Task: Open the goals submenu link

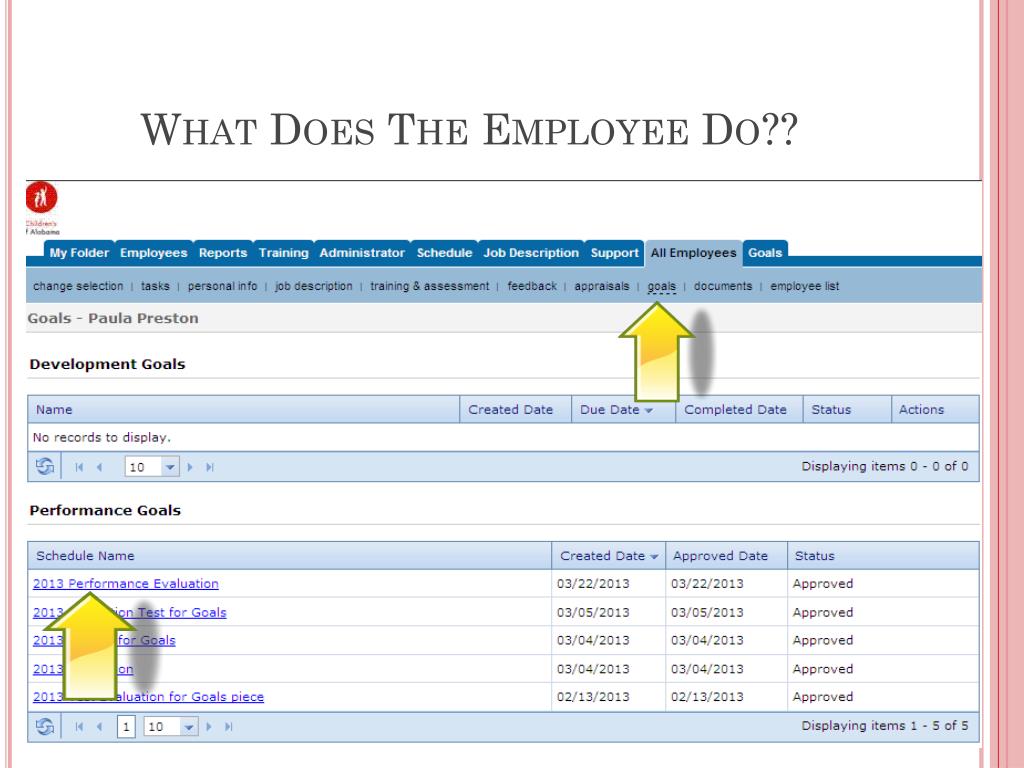Action: coord(662,286)
